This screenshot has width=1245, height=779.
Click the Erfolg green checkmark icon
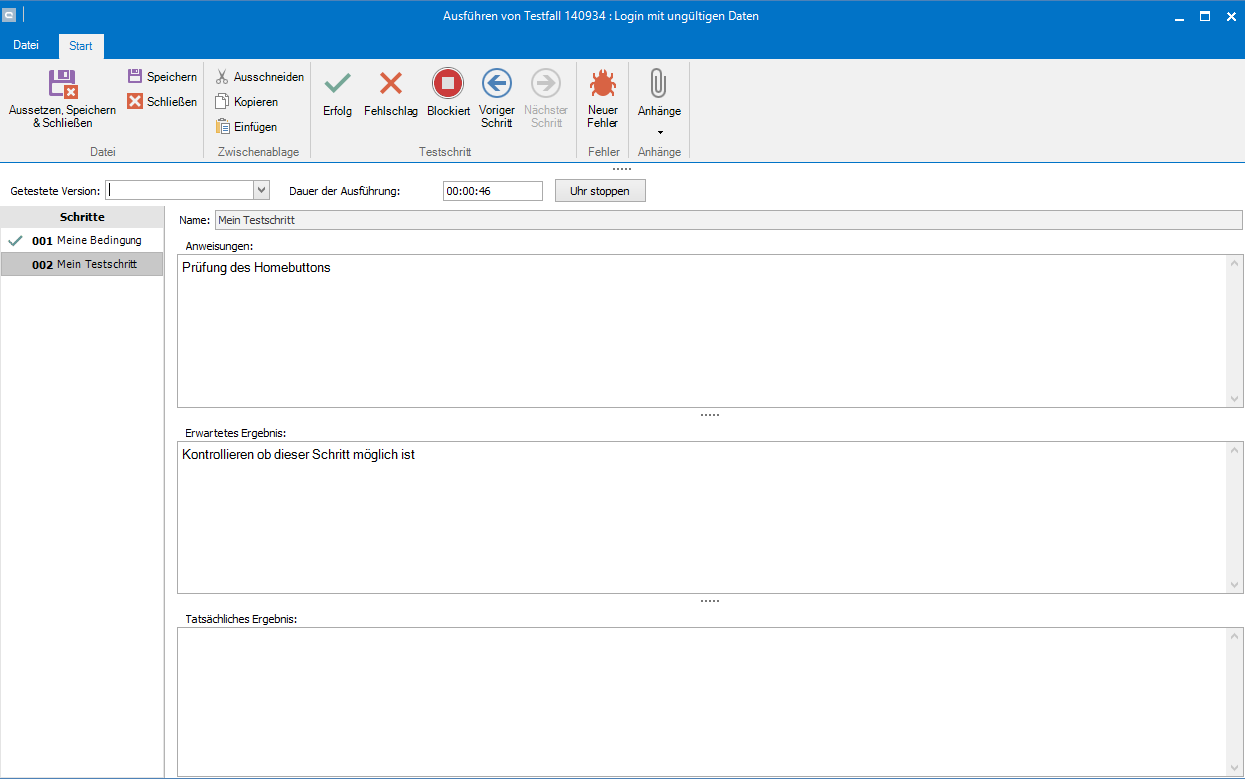click(x=337, y=84)
